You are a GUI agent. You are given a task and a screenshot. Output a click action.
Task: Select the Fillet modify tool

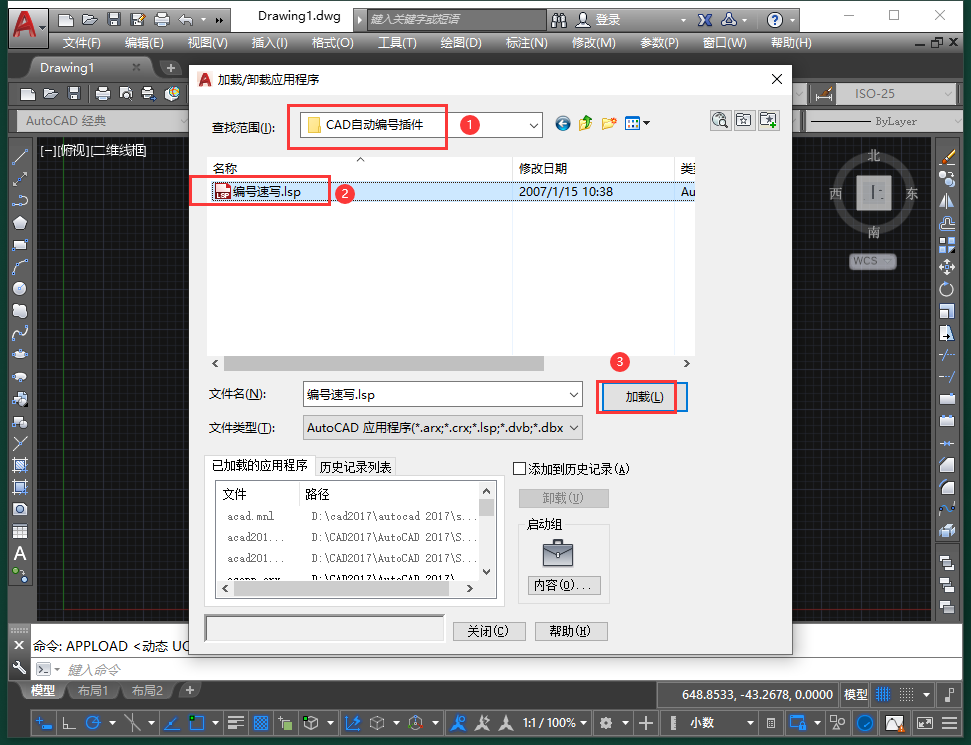[947, 487]
